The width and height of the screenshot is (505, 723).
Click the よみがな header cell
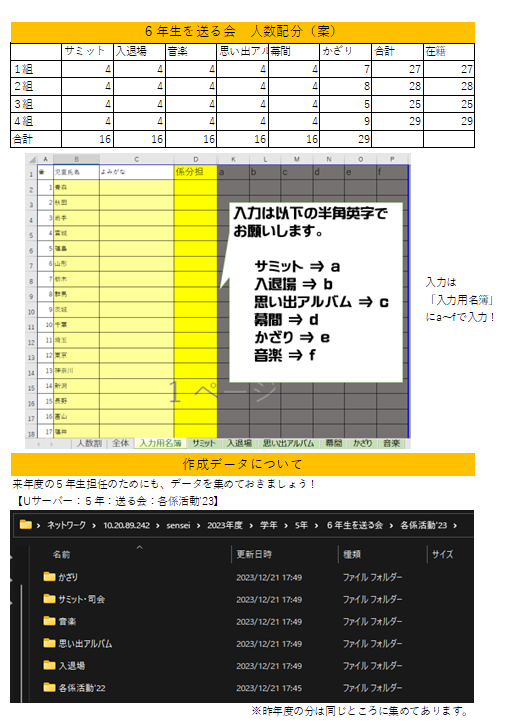[x=137, y=172]
